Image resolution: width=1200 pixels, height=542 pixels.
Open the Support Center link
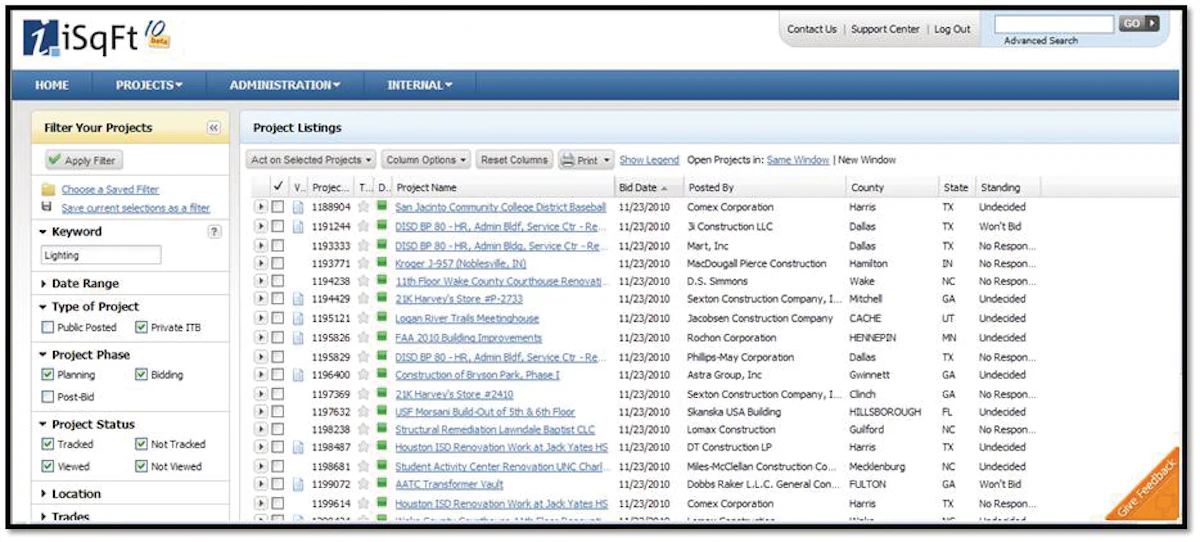885,30
